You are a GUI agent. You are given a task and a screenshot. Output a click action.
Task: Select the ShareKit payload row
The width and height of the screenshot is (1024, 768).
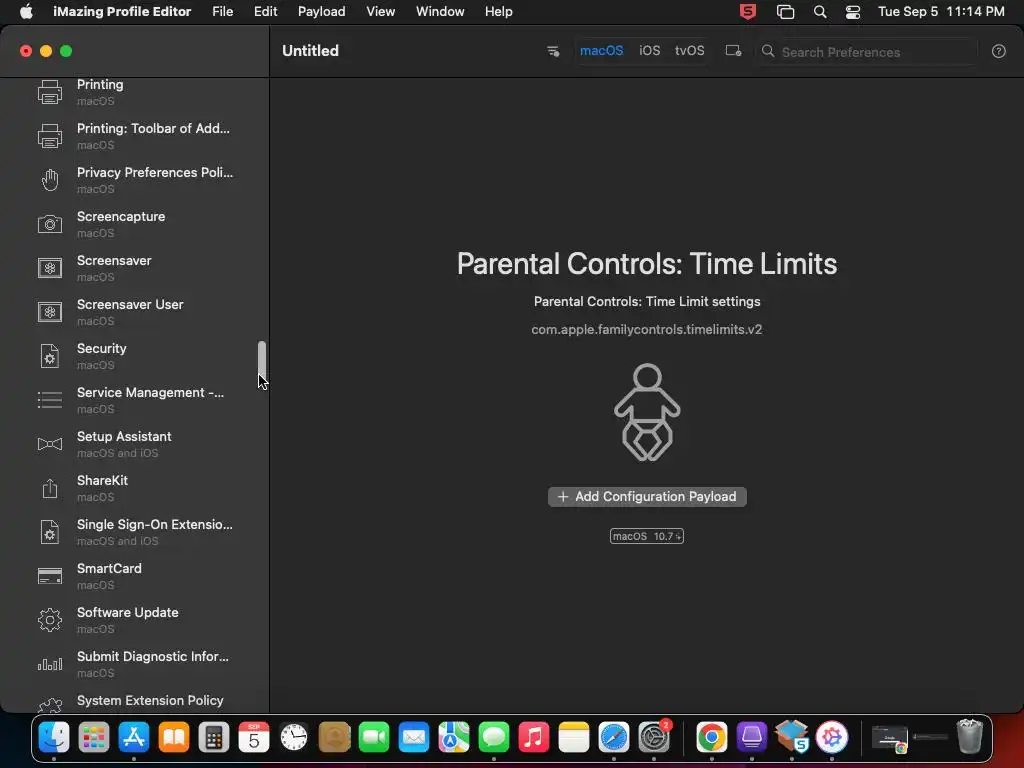[x=135, y=488]
